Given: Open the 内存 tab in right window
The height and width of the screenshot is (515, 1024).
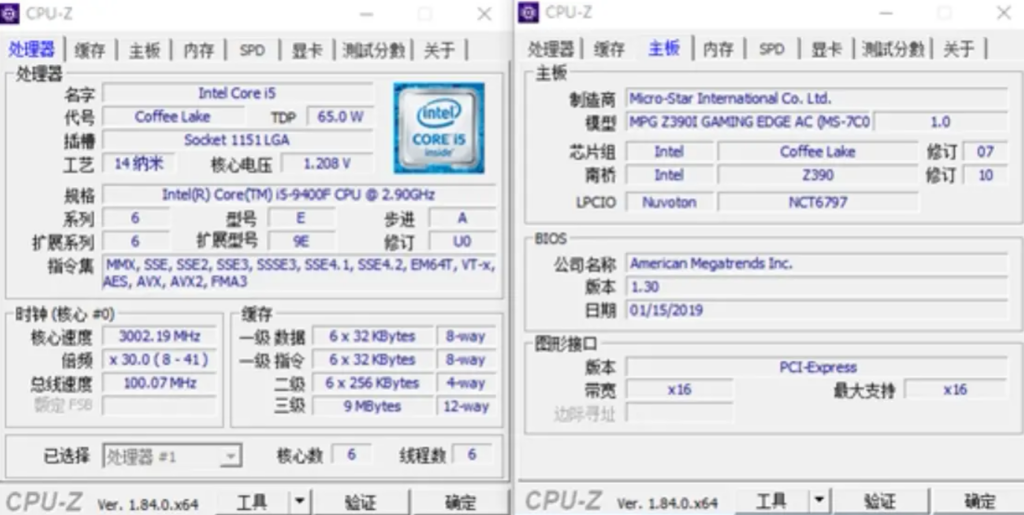Looking at the screenshot, I should (x=718, y=49).
